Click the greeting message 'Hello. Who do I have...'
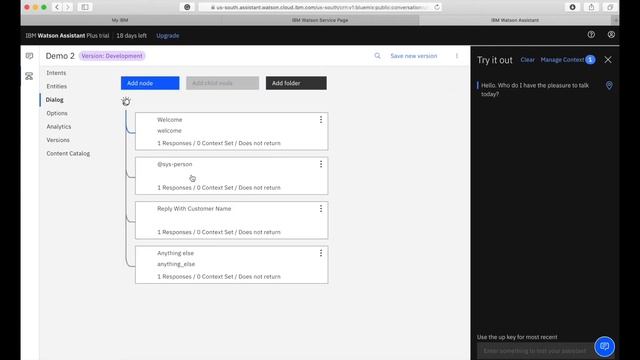This screenshot has height=360, width=640. tap(535, 90)
